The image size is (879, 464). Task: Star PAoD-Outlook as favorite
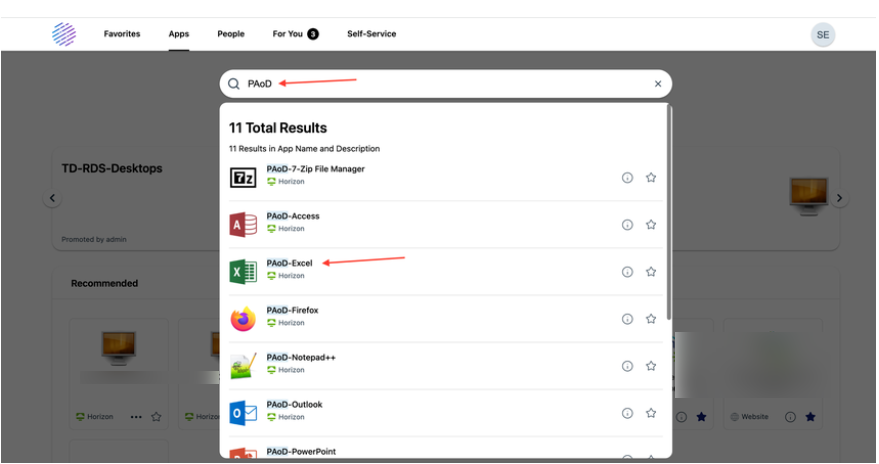(x=651, y=413)
